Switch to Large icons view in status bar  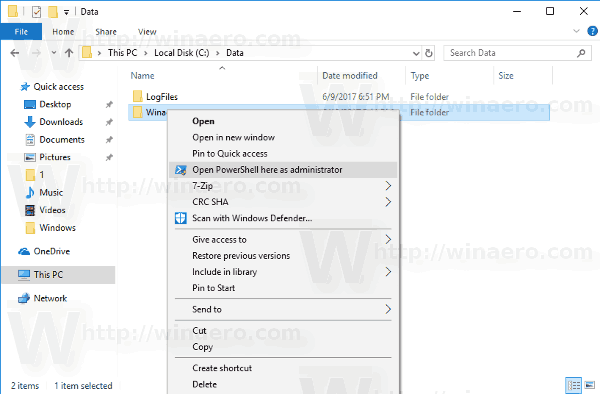[590, 385]
